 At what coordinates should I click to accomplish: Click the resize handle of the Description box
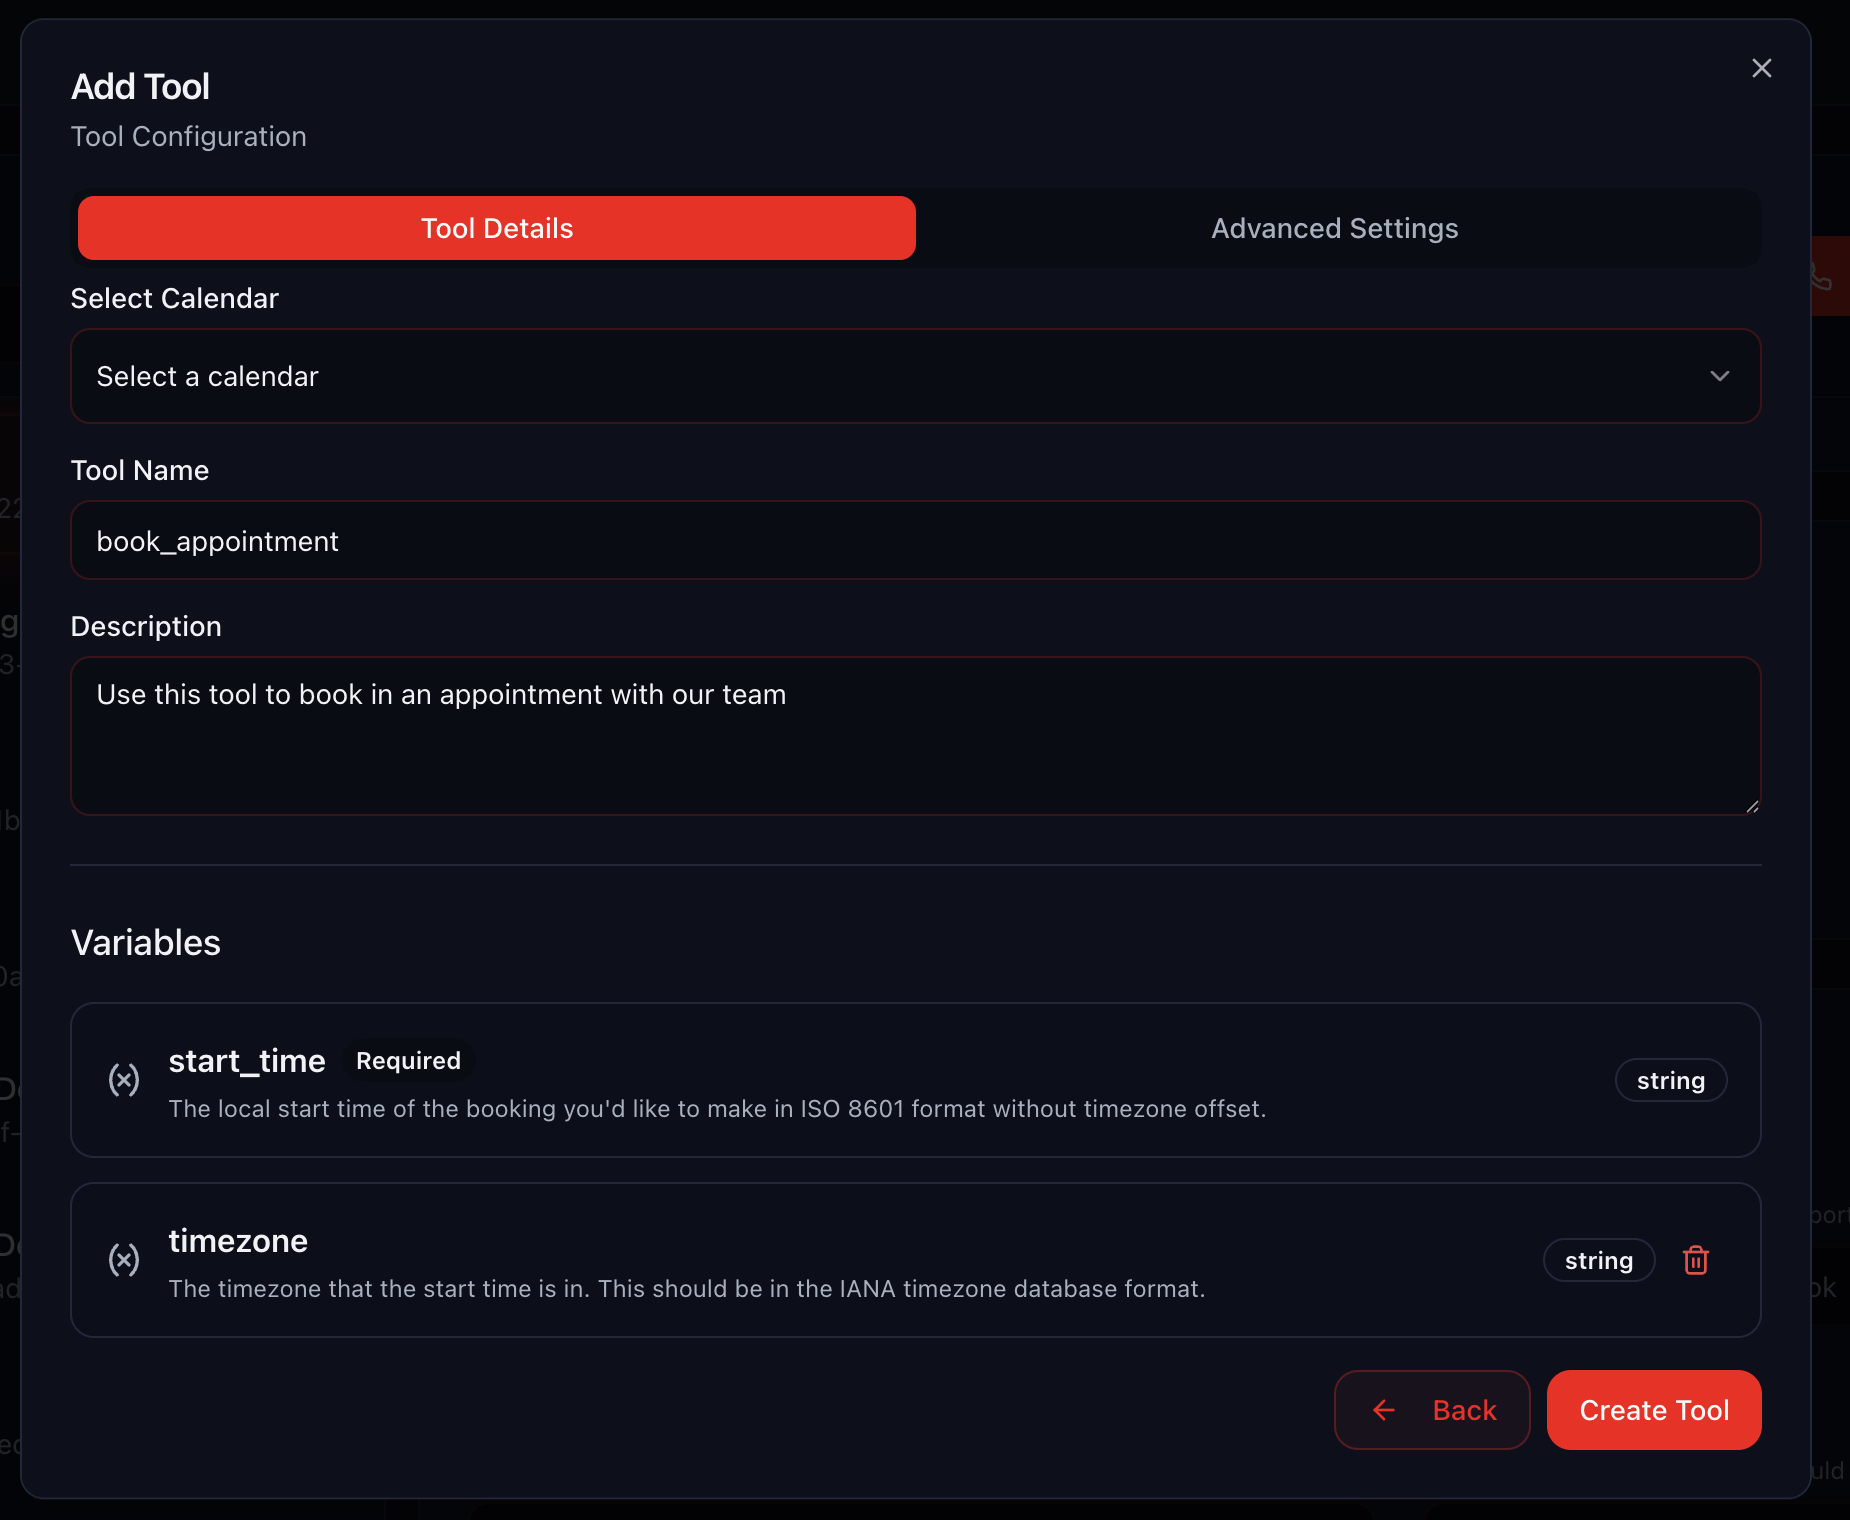1752,808
